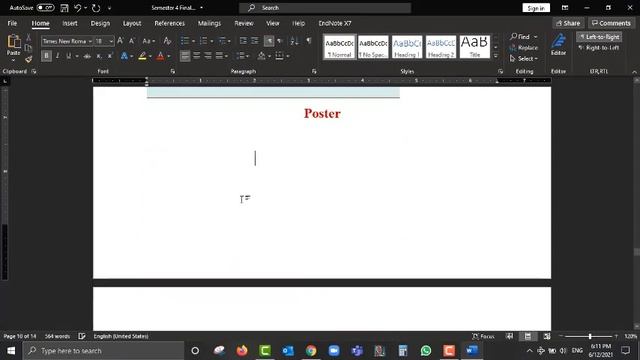640x360 pixels.
Task: Switch to the Layout tab
Action: (x=132, y=23)
